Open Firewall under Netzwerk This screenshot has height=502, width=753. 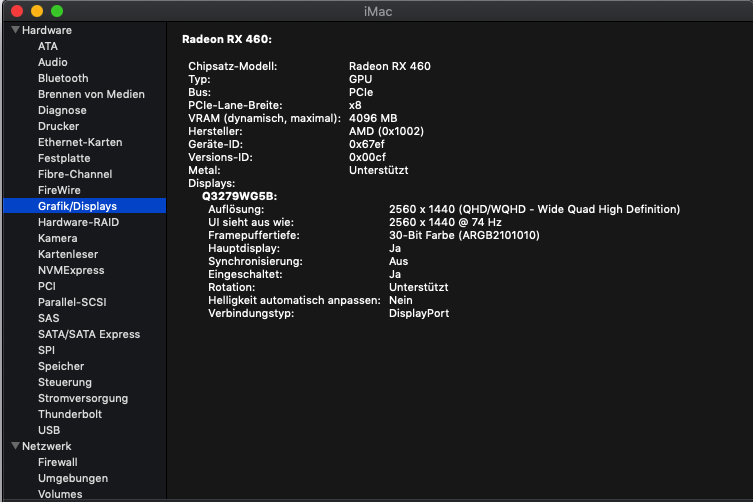point(58,462)
